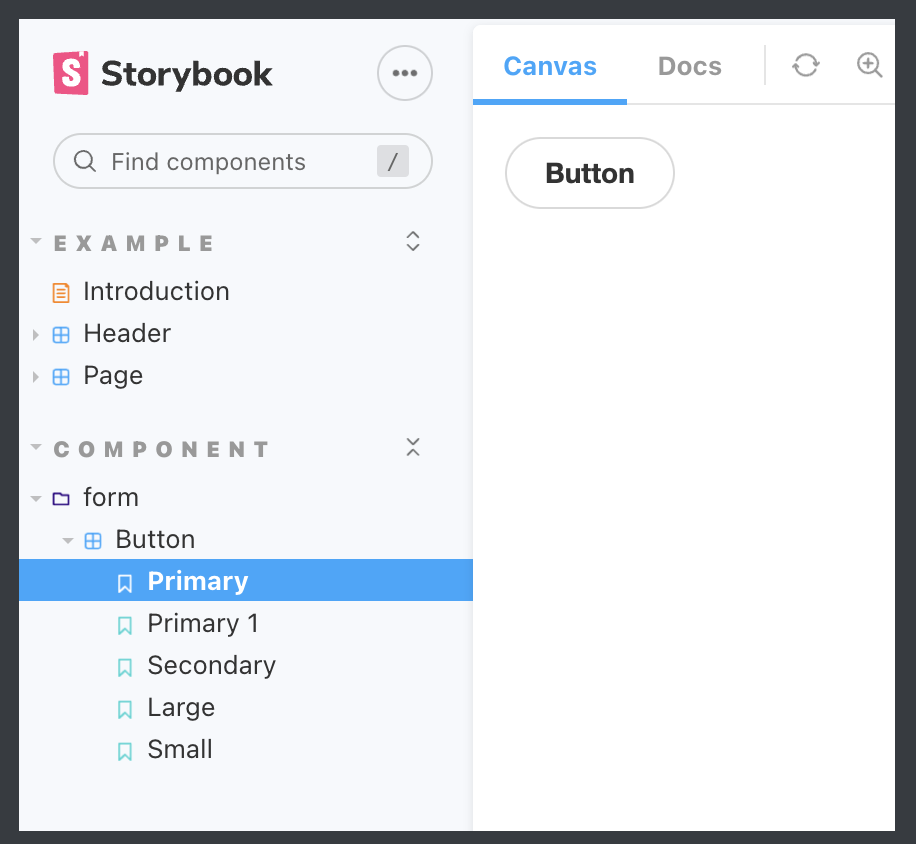Click the zoom in magnifier icon
916x844 pixels.
click(869, 65)
